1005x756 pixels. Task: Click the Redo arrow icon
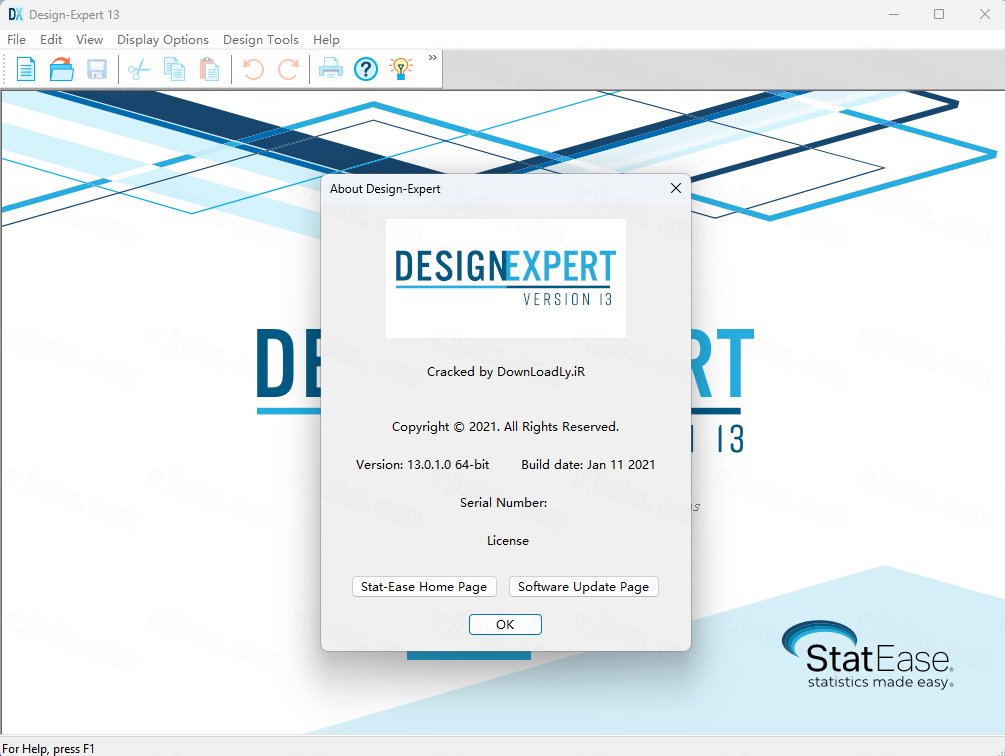[288, 69]
